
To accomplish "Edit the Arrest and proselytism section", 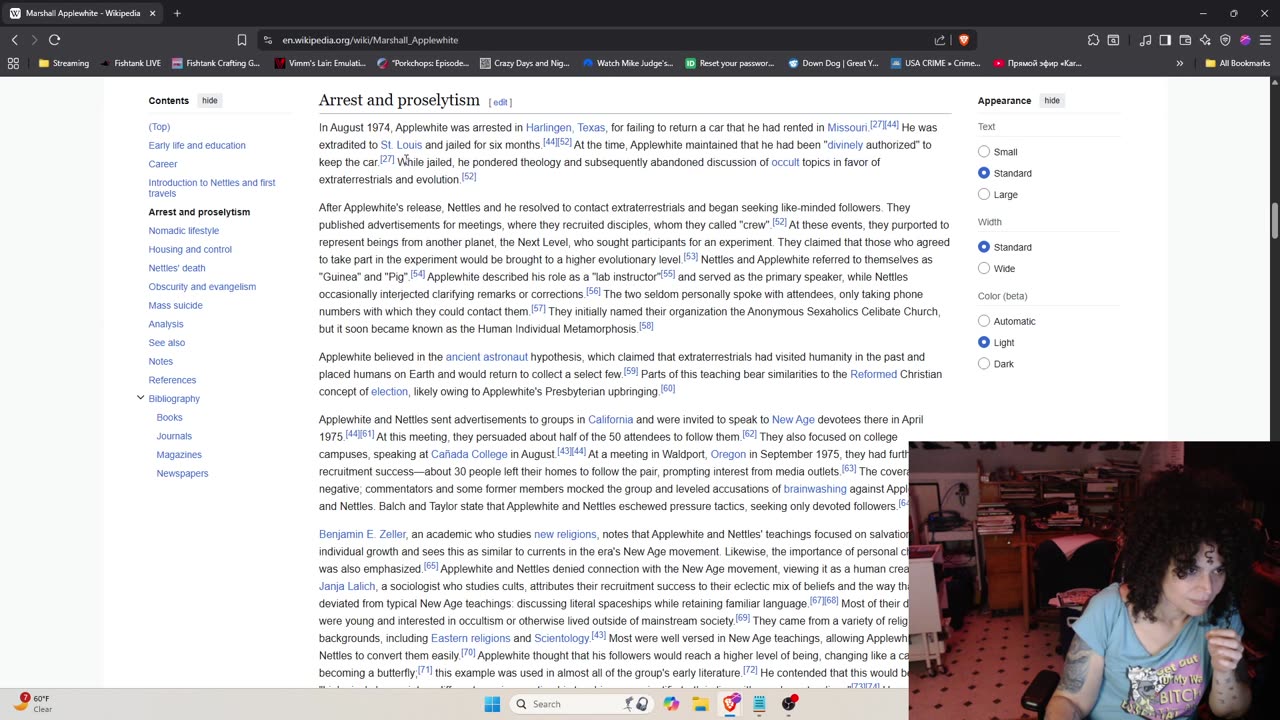I will [x=500, y=102].
